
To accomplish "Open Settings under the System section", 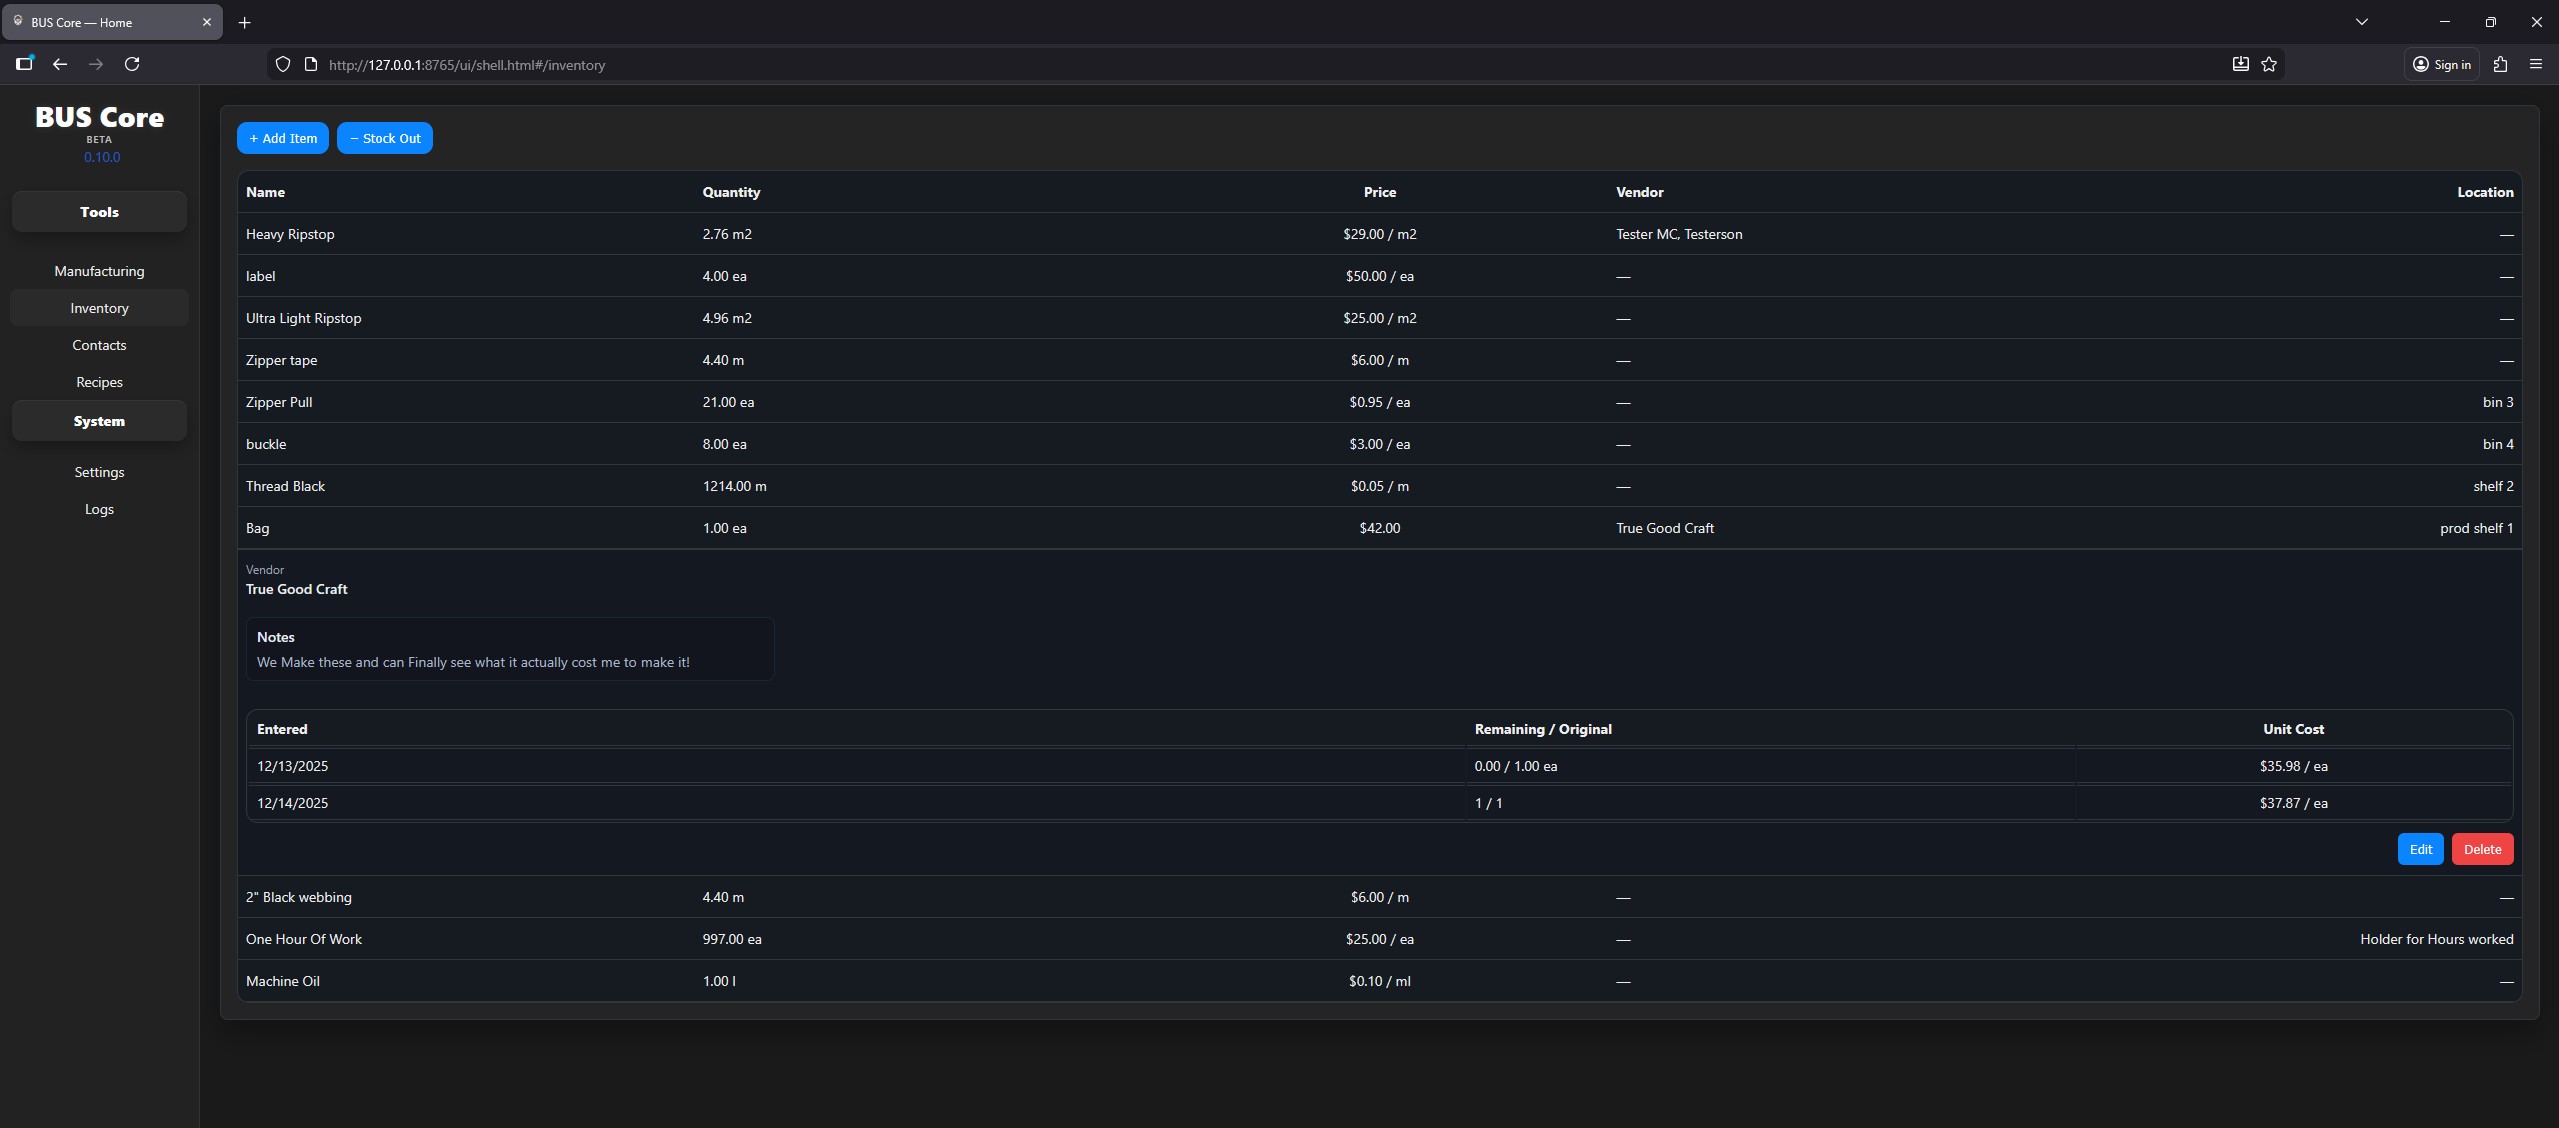I will point(99,471).
